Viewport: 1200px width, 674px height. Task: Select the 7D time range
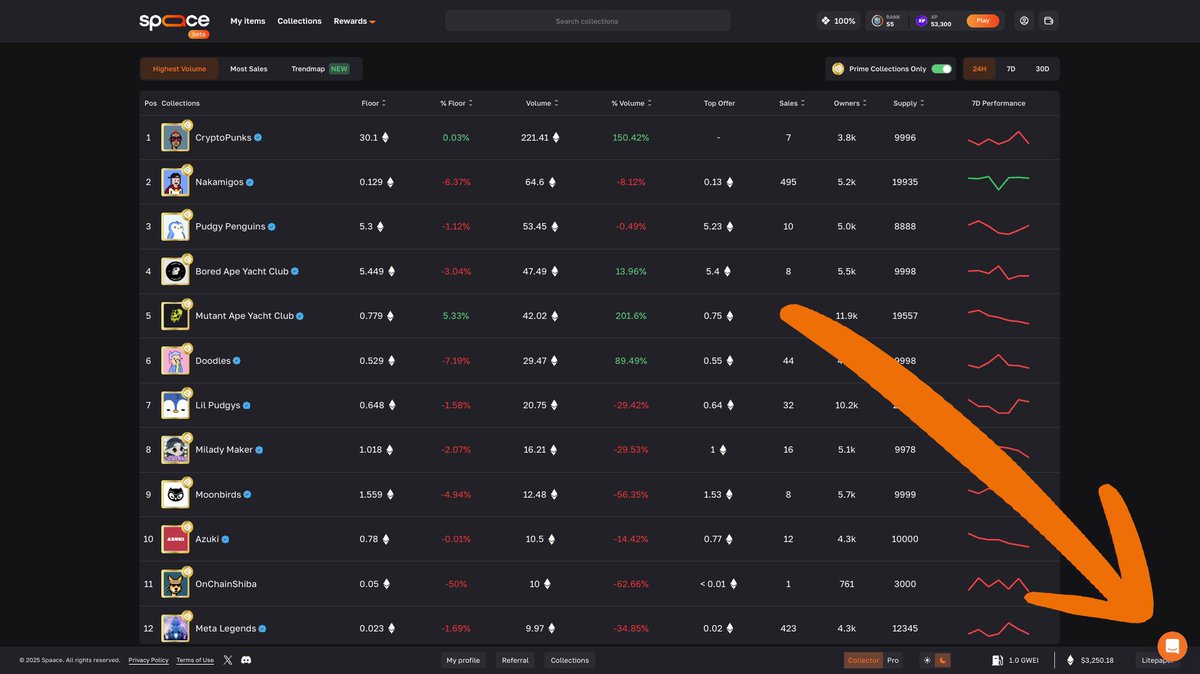1011,69
